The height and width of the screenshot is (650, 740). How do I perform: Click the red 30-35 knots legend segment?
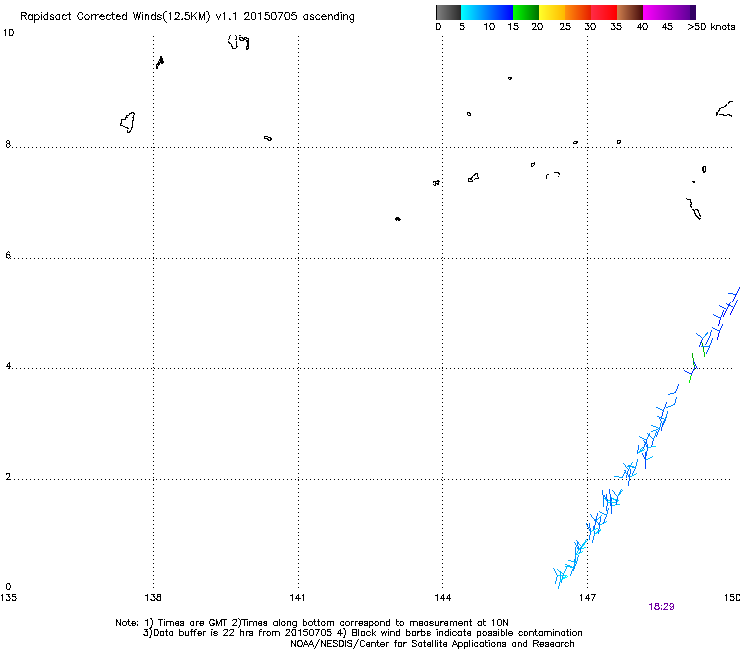[x=604, y=12]
